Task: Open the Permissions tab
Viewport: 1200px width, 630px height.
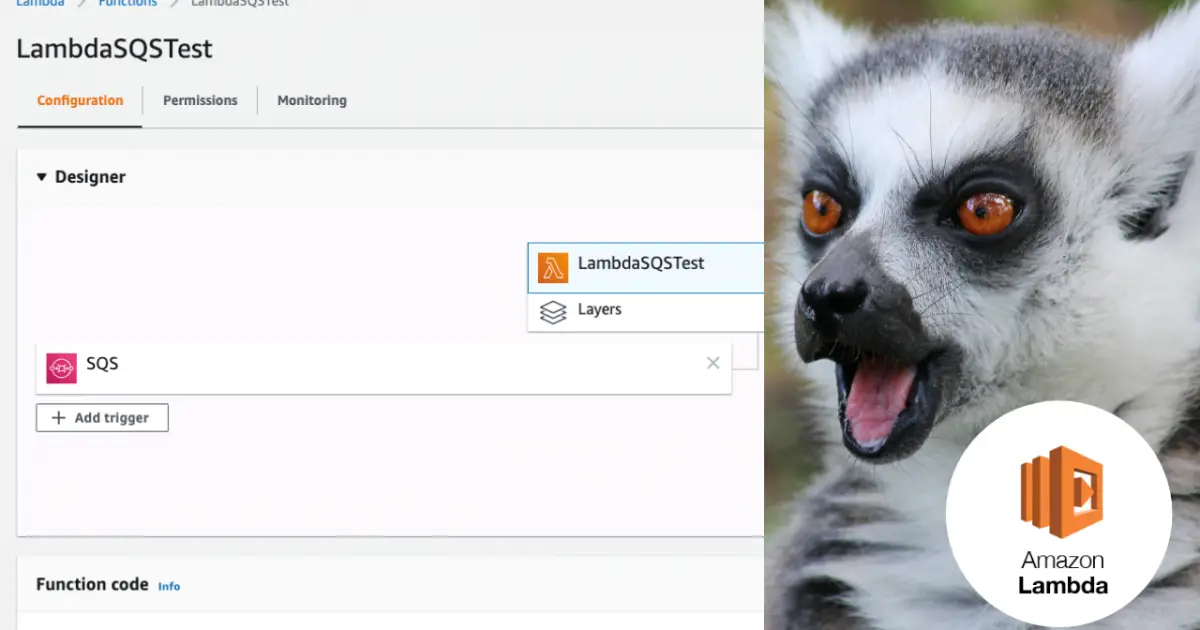Action: point(200,101)
